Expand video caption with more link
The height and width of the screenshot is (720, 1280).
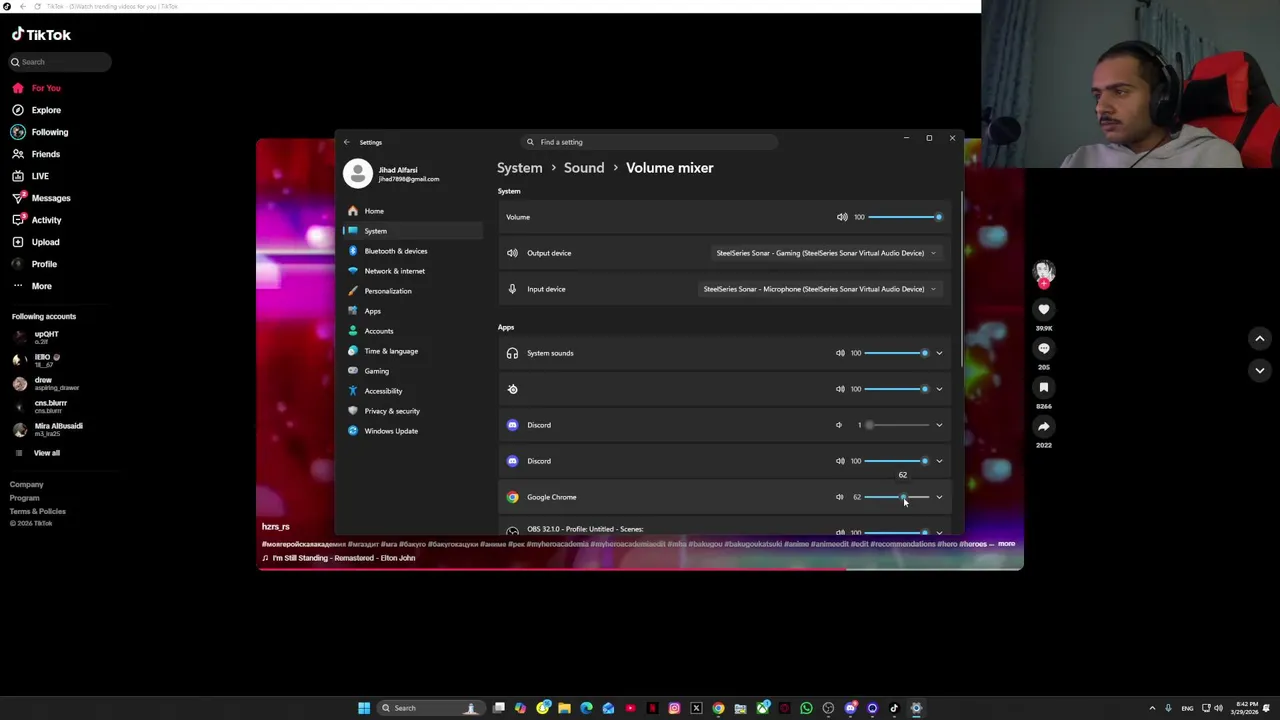[1006, 544]
